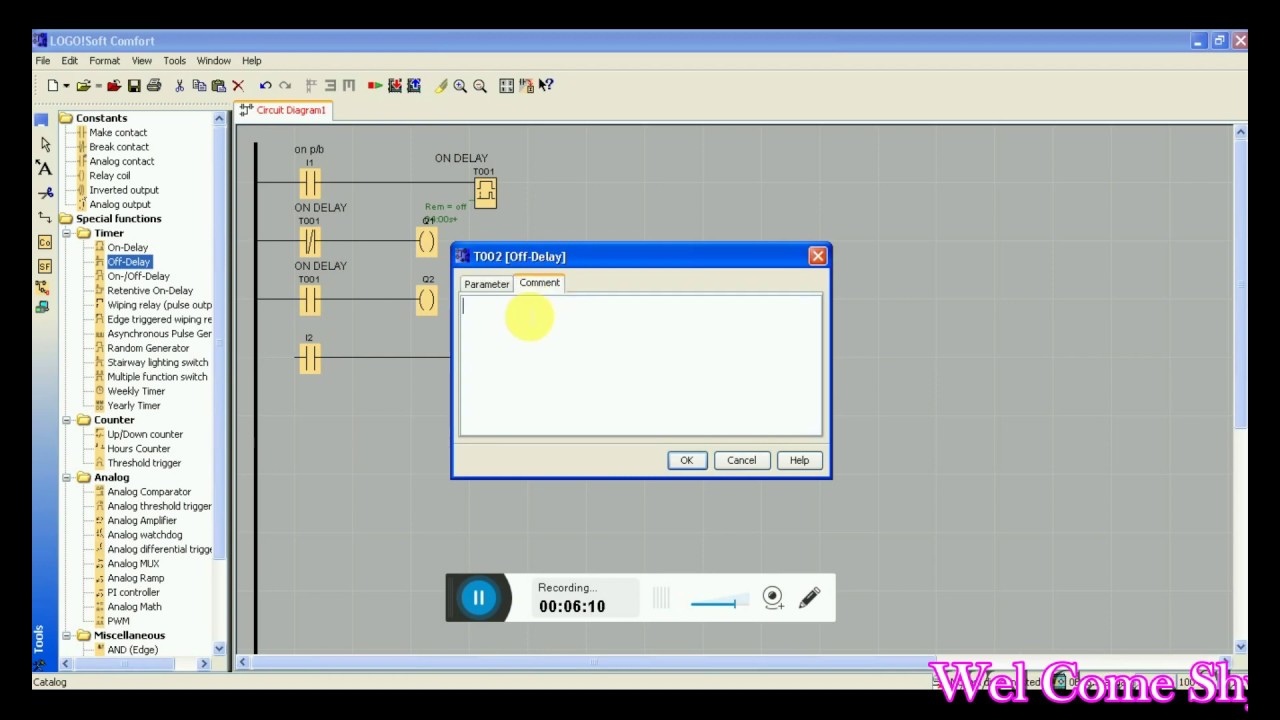Activate context-sensitive help cursor icon
1280x720 pixels.
(x=546, y=86)
